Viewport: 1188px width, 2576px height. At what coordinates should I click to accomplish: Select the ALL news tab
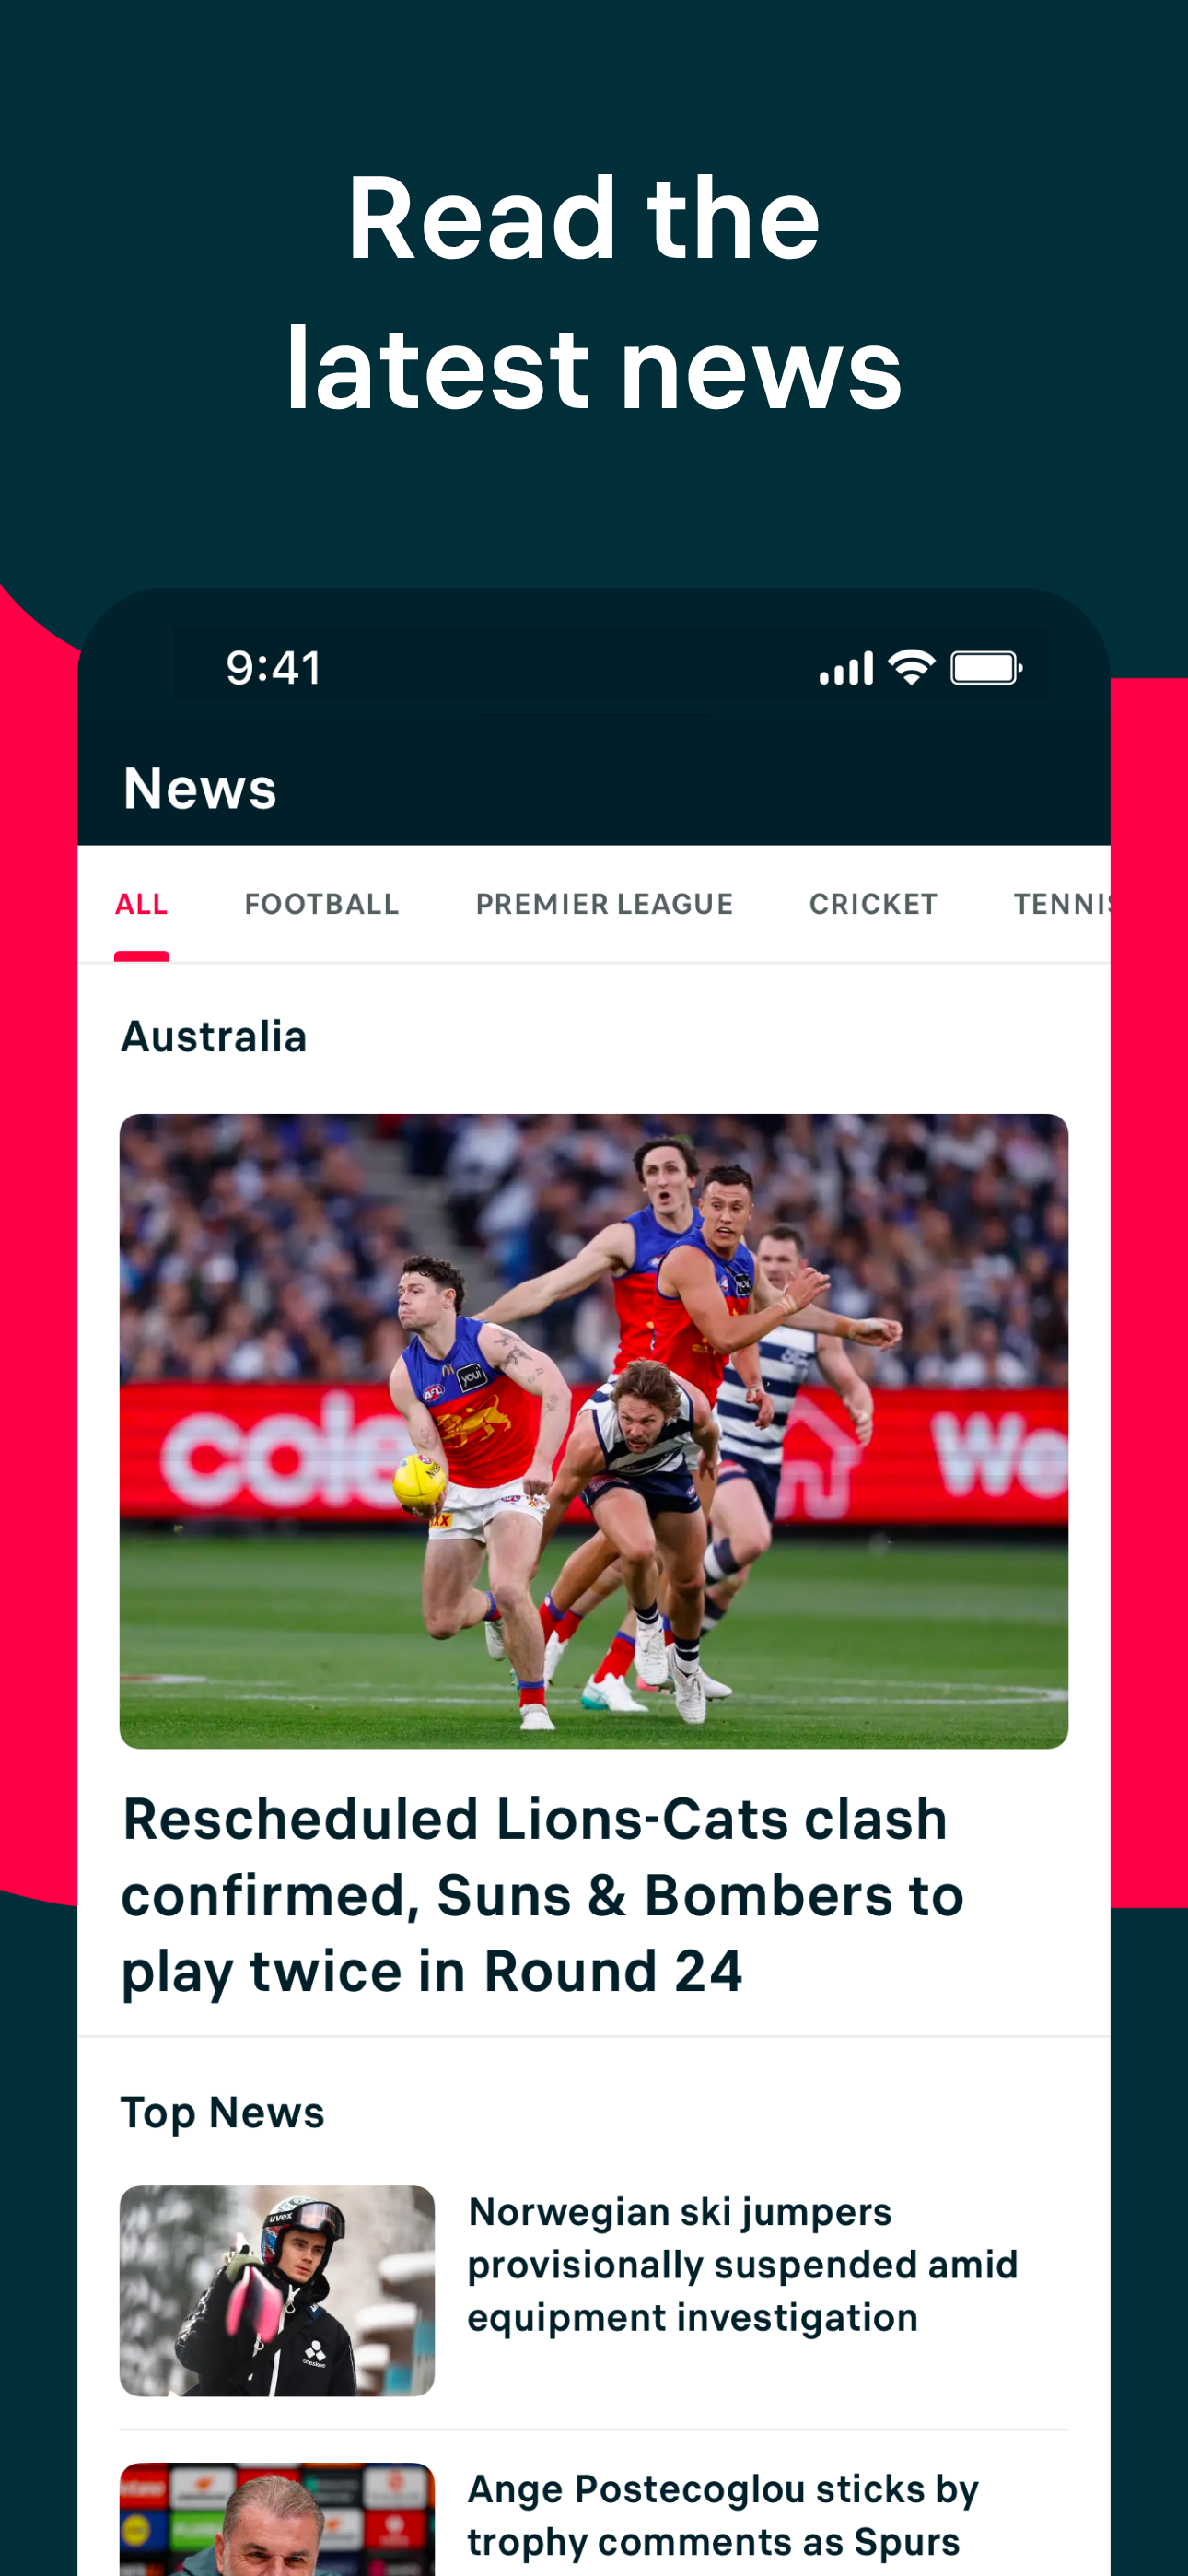click(x=141, y=904)
